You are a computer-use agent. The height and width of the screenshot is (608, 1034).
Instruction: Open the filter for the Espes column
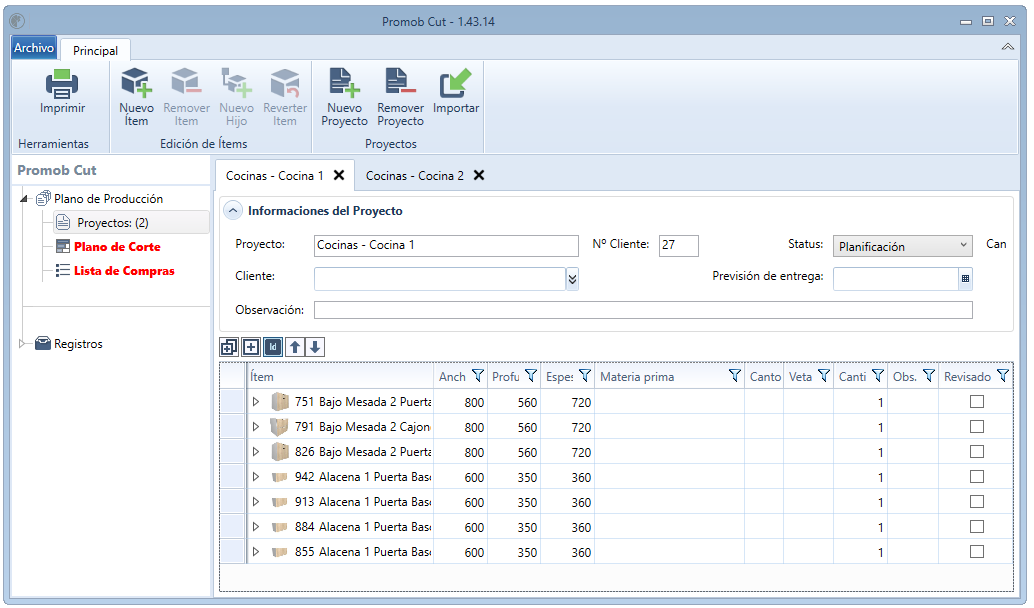(585, 376)
